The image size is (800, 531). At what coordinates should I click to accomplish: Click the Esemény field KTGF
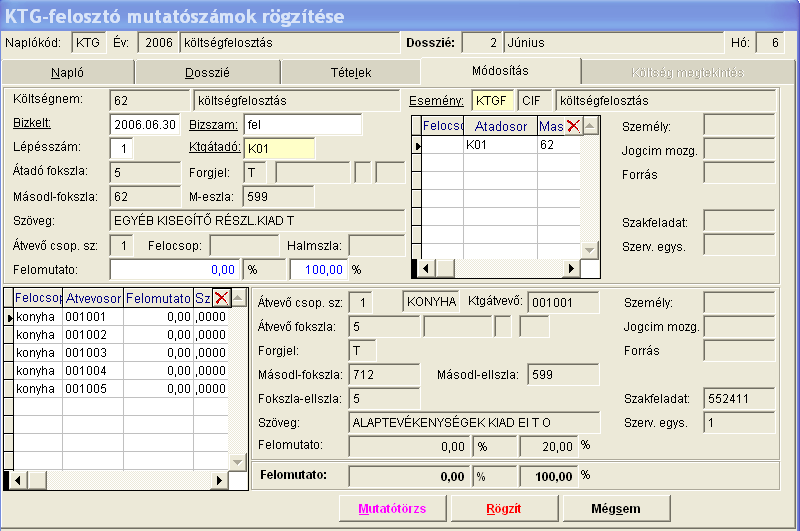click(492, 100)
